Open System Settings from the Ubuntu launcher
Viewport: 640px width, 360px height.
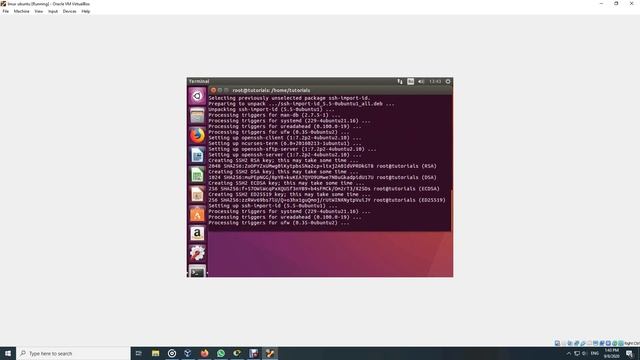click(197, 253)
